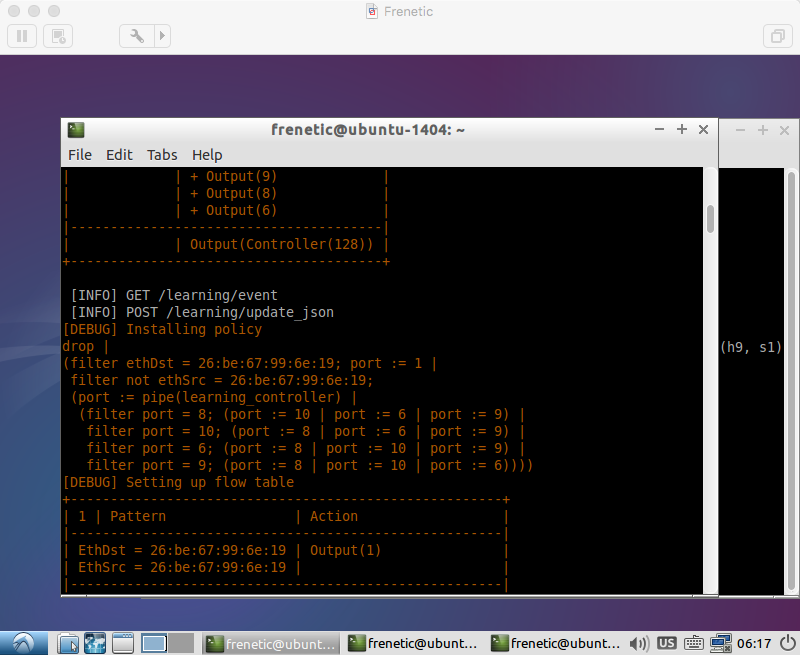Click the '+ Output(6)' line

click(233, 210)
